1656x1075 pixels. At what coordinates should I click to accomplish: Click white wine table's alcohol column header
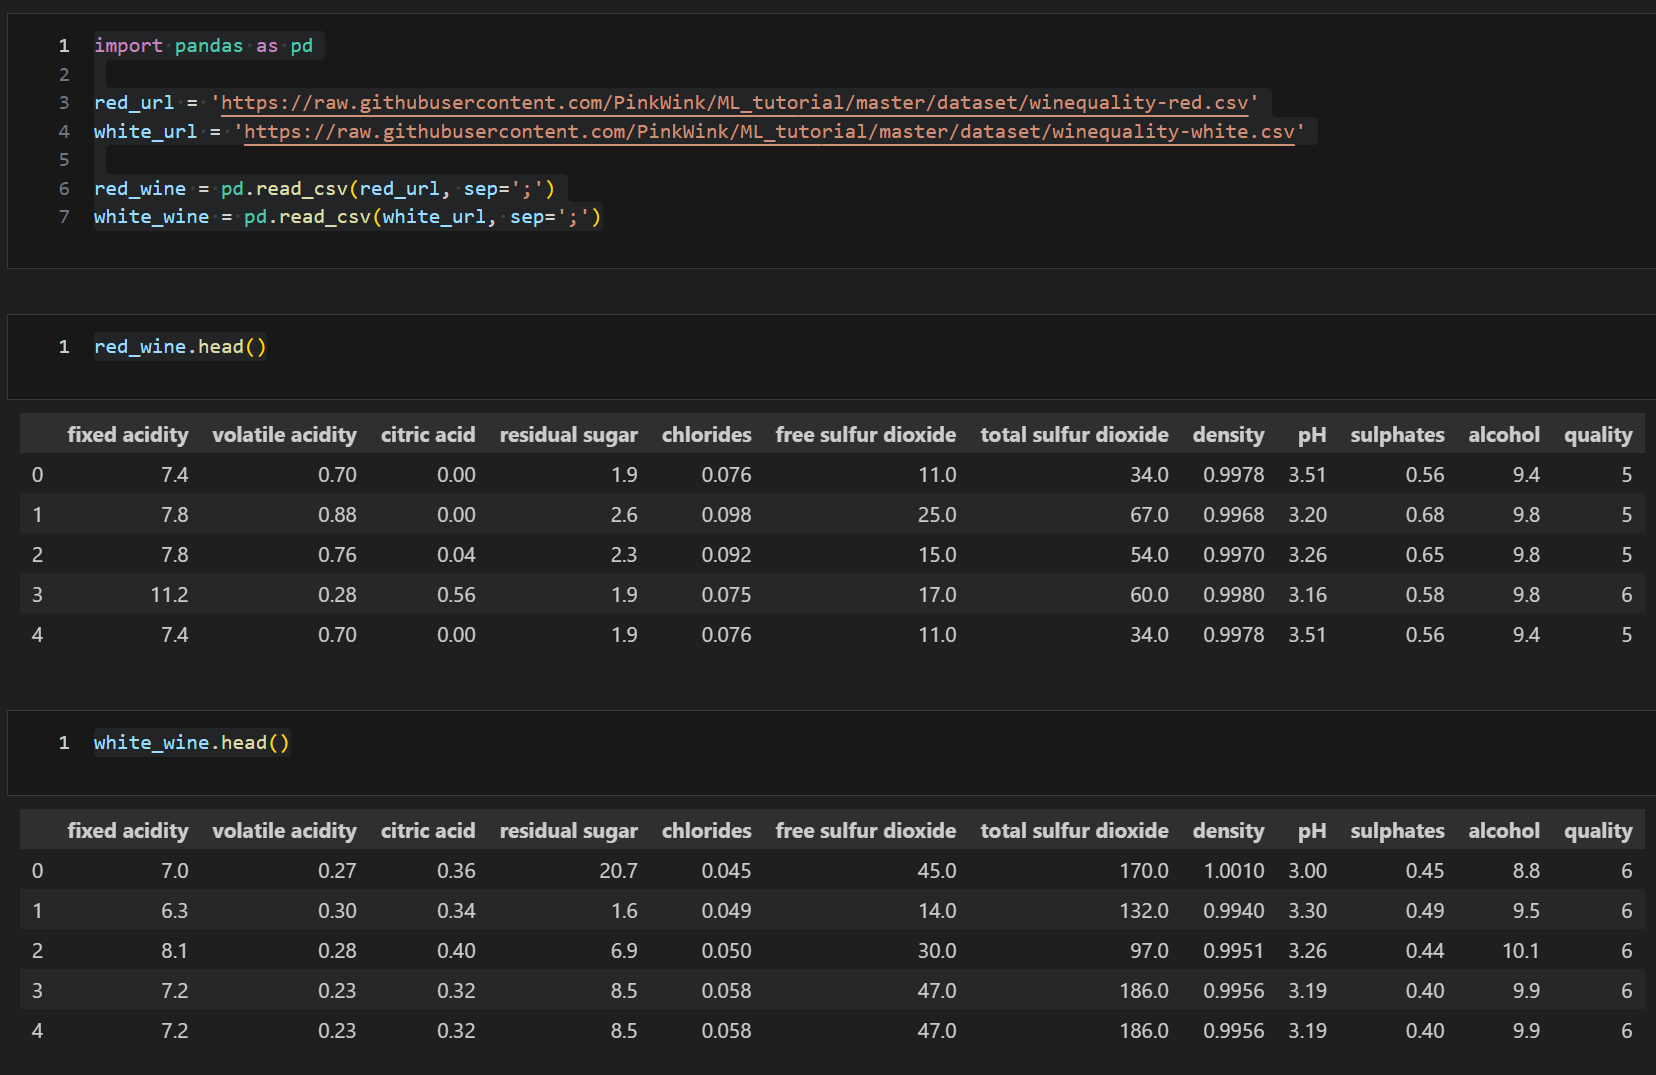[x=1503, y=831]
